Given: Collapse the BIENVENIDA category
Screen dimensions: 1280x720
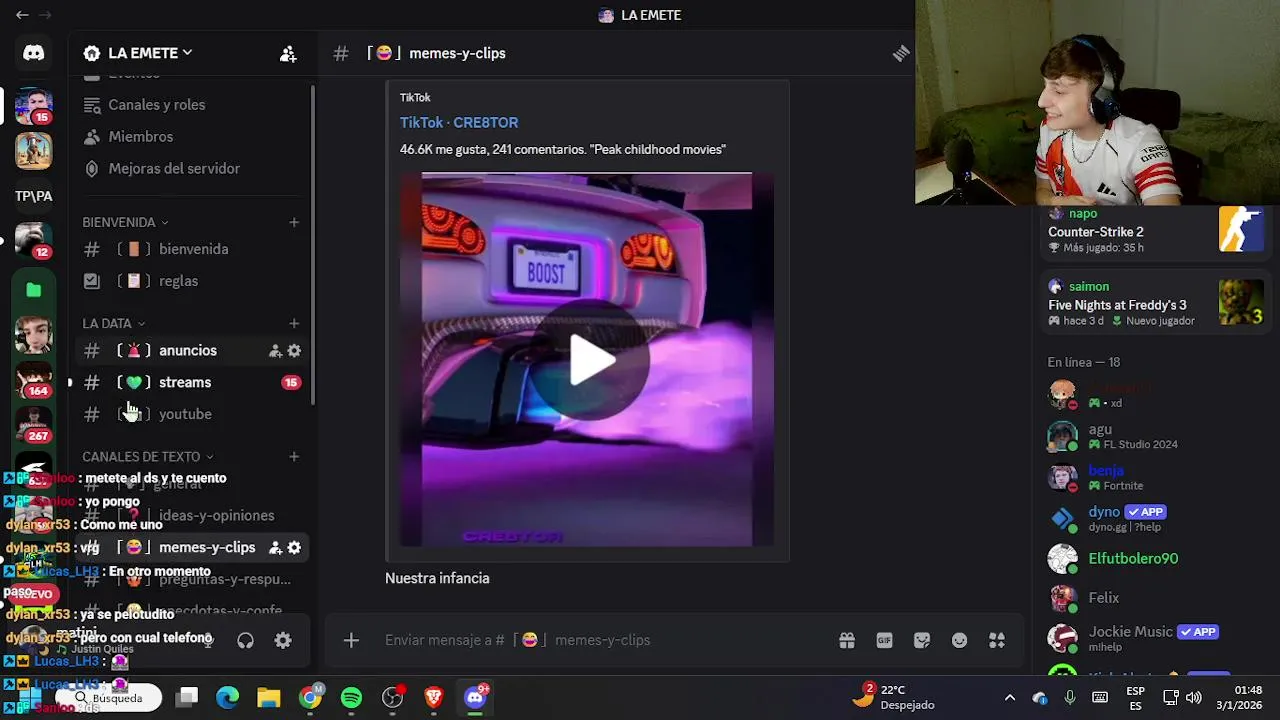Looking at the screenshot, I should coord(125,222).
